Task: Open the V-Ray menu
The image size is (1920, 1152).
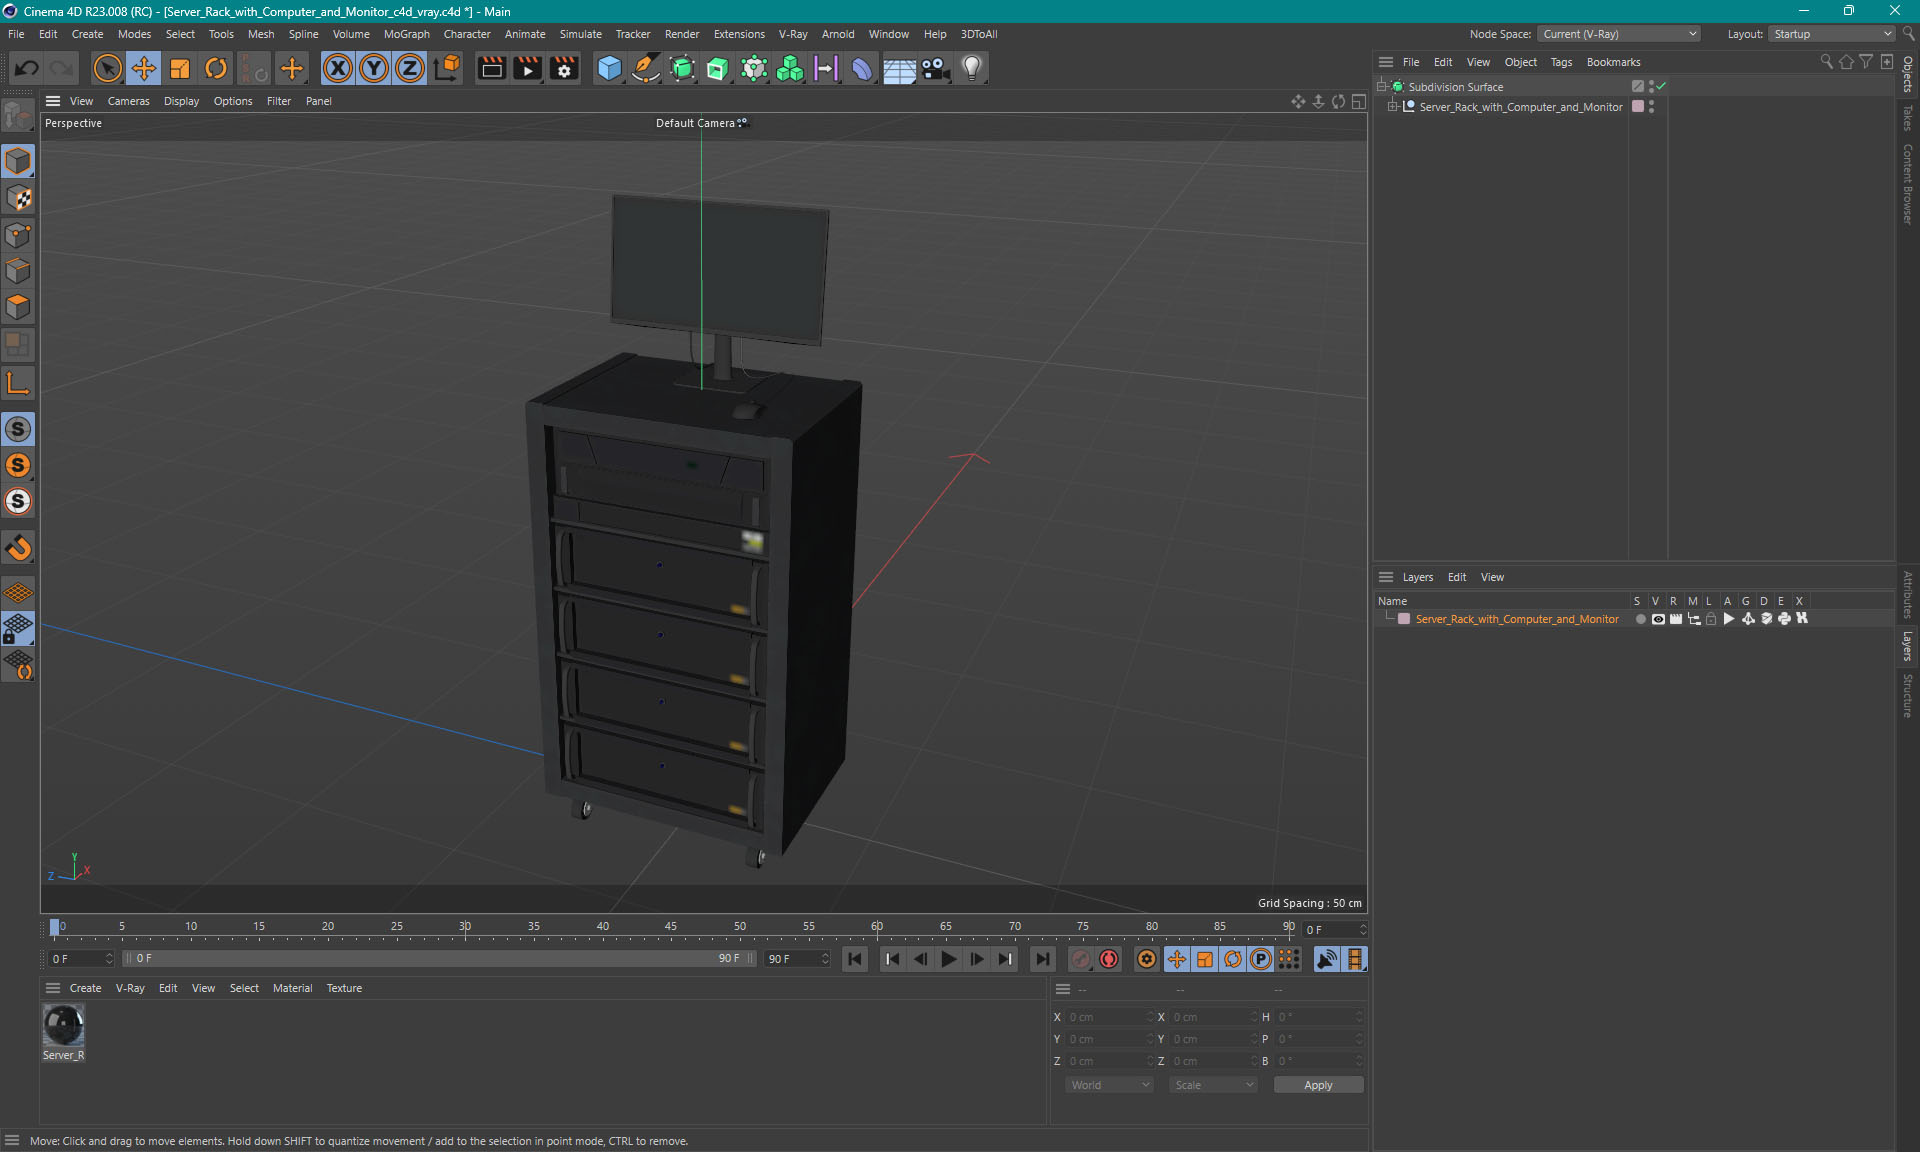Action: pos(793,34)
